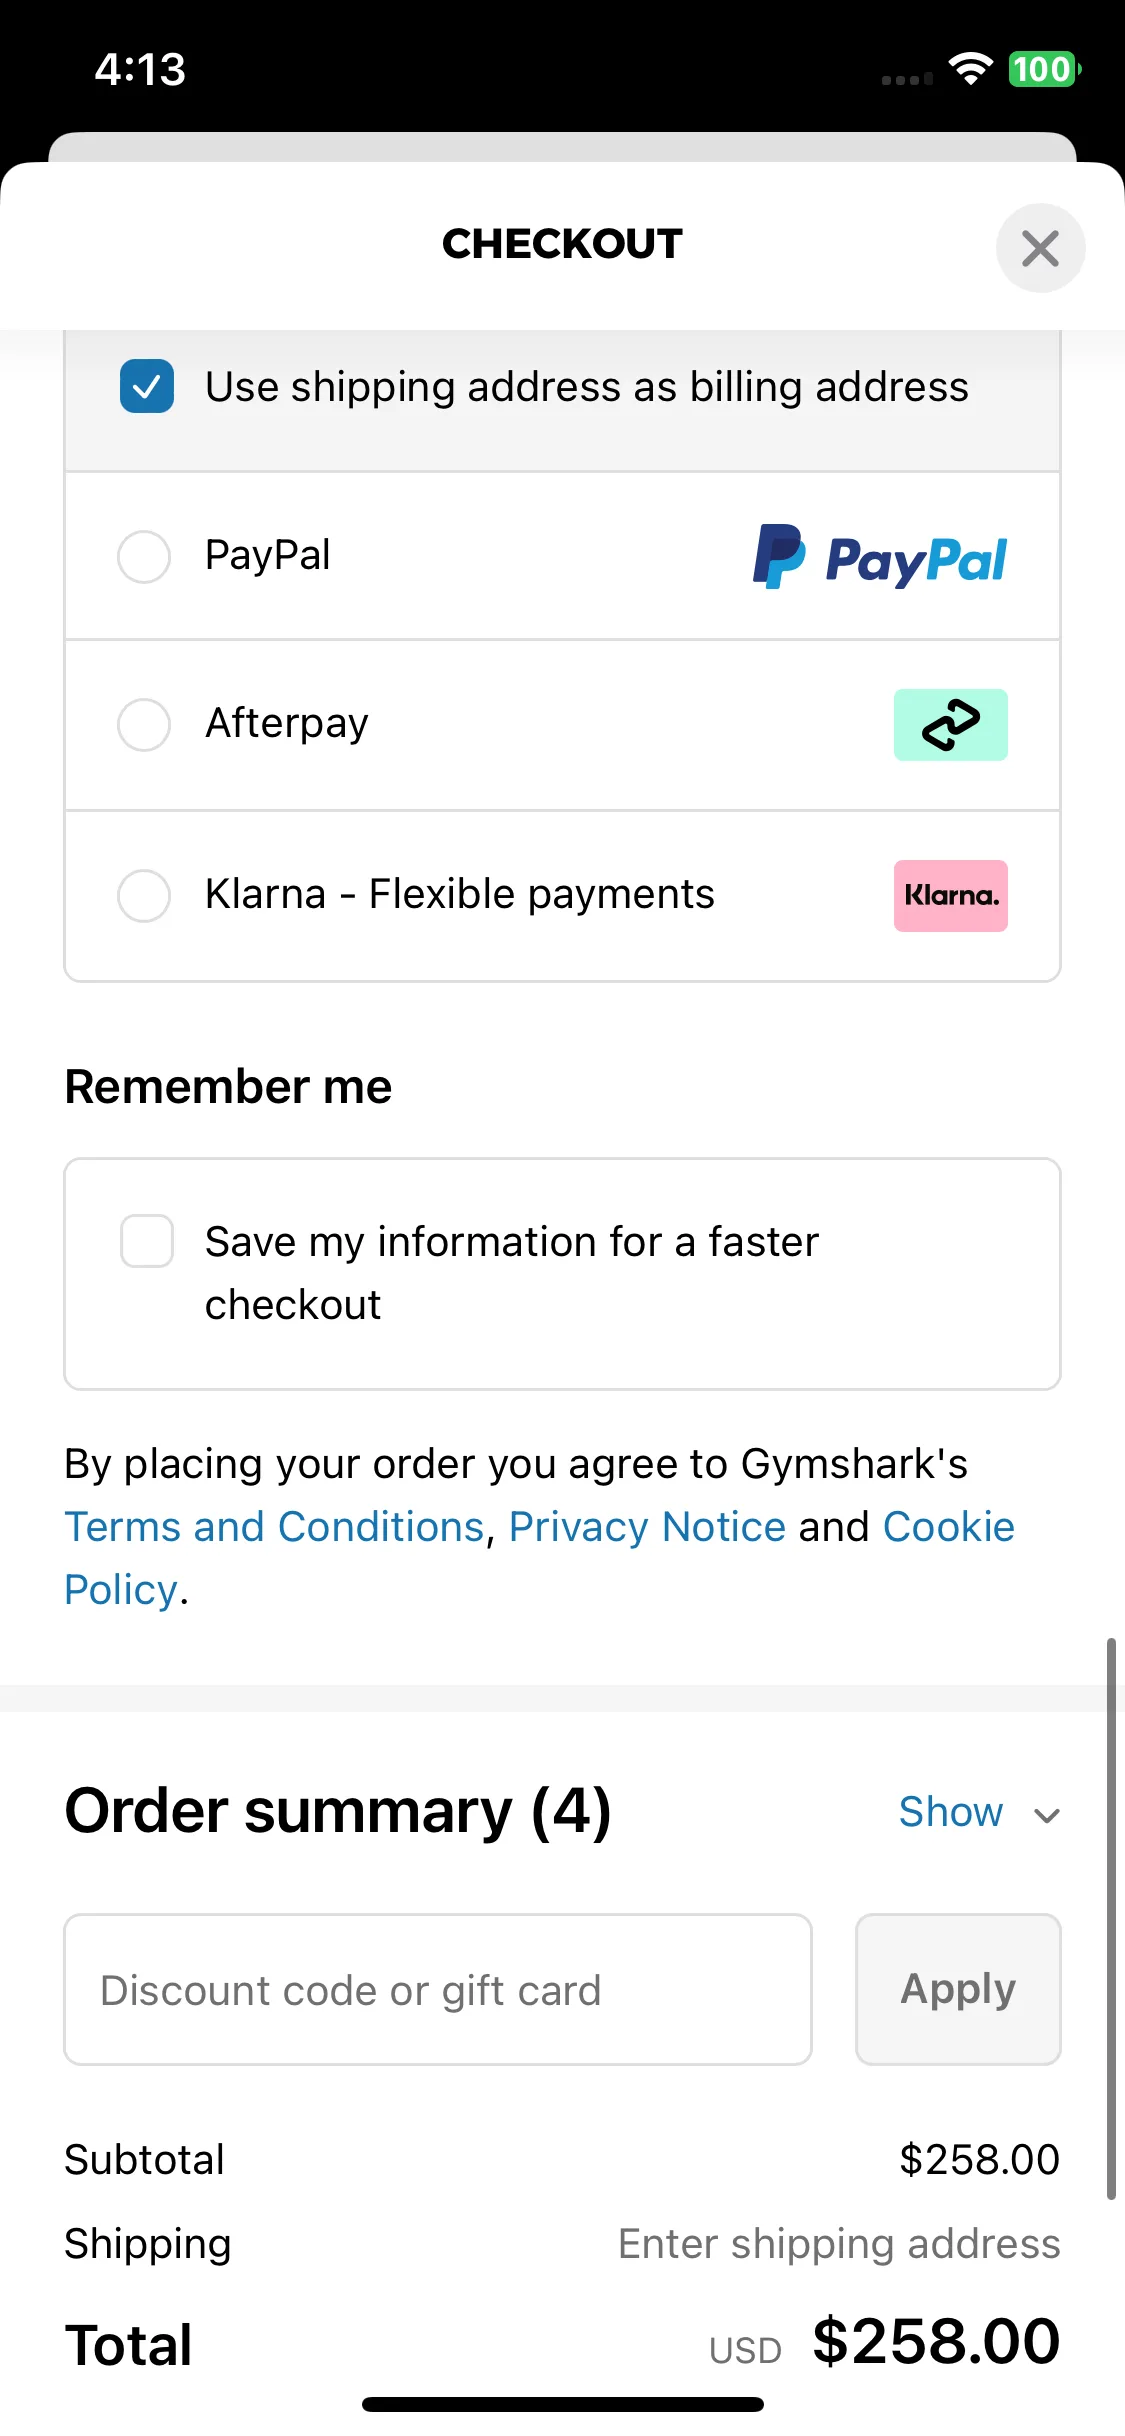The height and width of the screenshot is (2436, 1125).
Task: Click the vertical scrollbar on the right
Action: pos(1110,1918)
